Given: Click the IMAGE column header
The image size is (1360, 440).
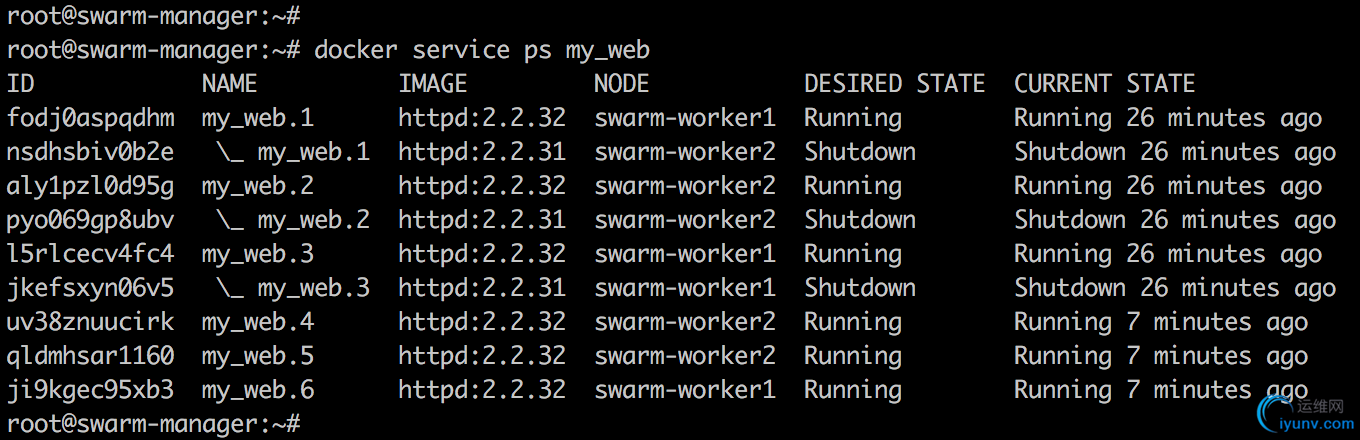Looking at the screenshot, I should [433, 84].
